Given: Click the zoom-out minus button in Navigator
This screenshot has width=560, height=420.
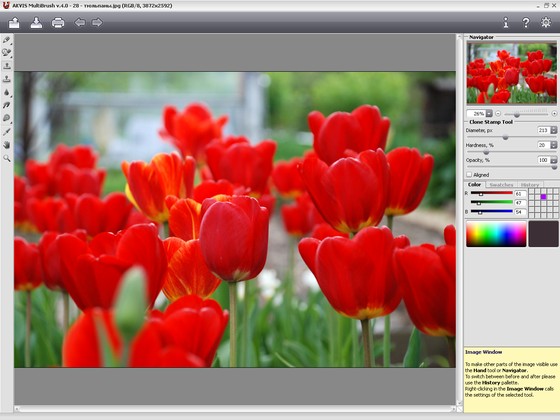Looking at the screenshot, I should (x=498, y=114).
